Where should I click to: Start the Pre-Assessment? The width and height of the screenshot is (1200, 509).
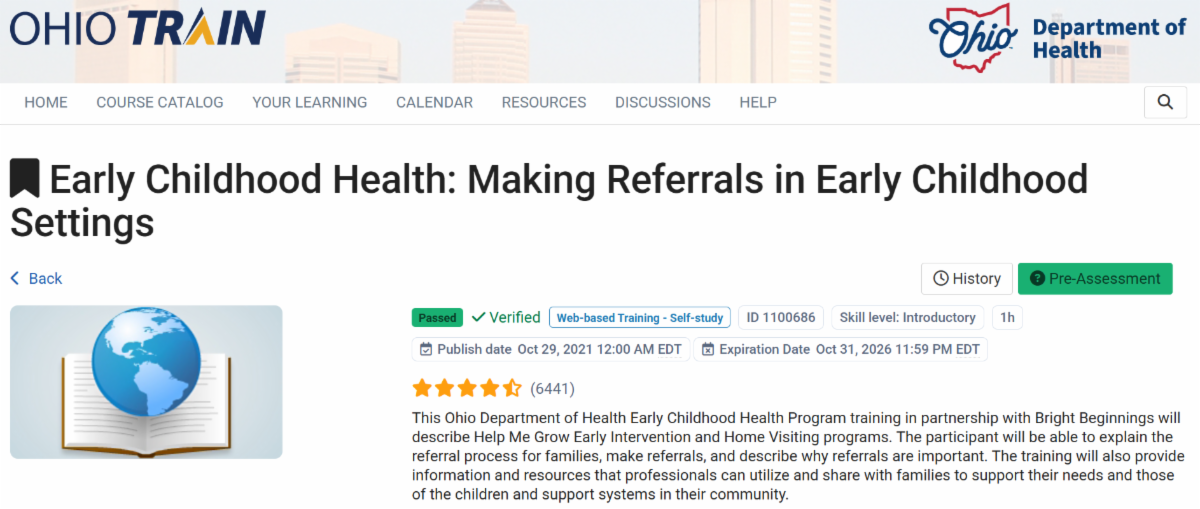(x=1095, y=279)
